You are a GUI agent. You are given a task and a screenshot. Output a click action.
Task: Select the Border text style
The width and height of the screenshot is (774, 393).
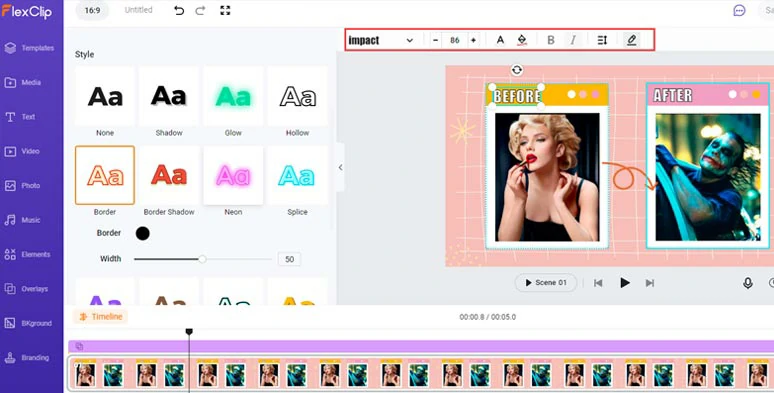pos(105,175)
